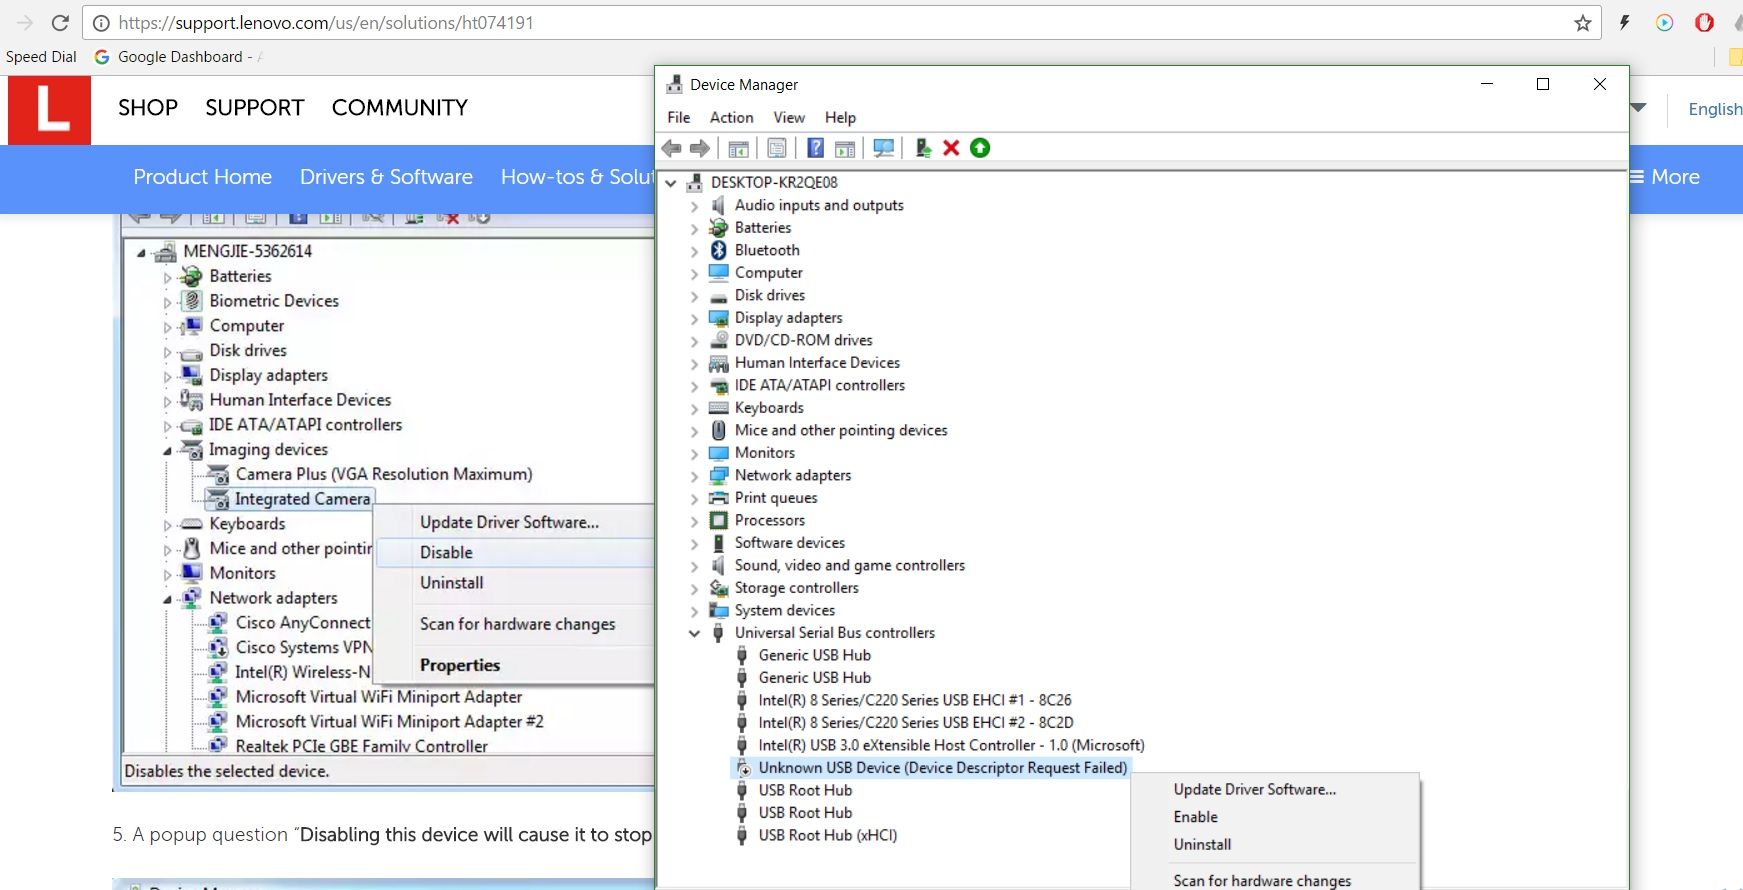1743x890 pixels.
Task: Expand Mice and other pointing devices node
Action: tap(694, 431)
